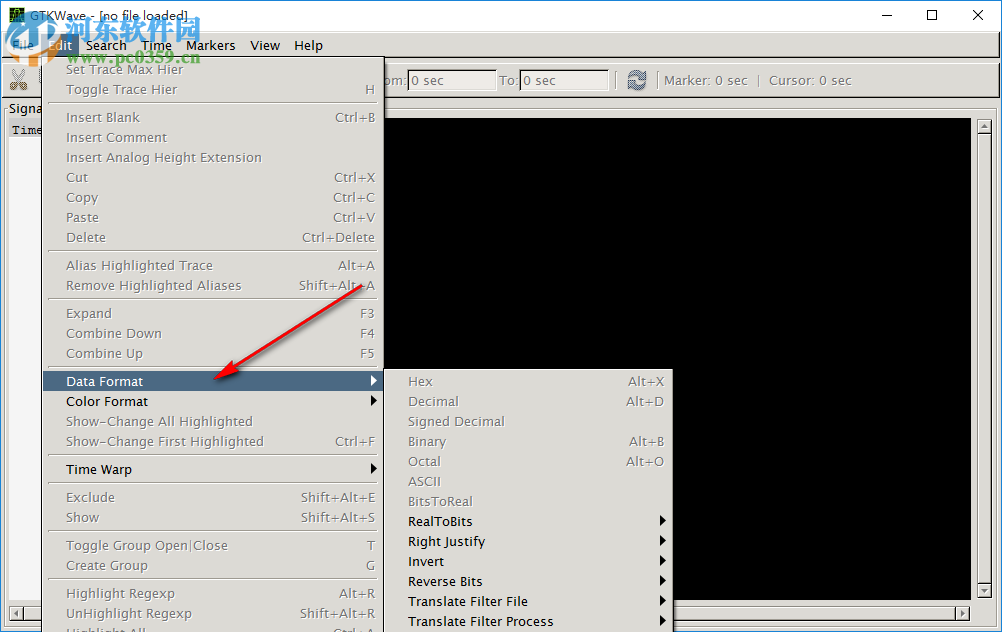Expand the Reverse Bits submenu
This screenshot has width=1002, height=632.
pyautogui.click(x=528, y=582)
